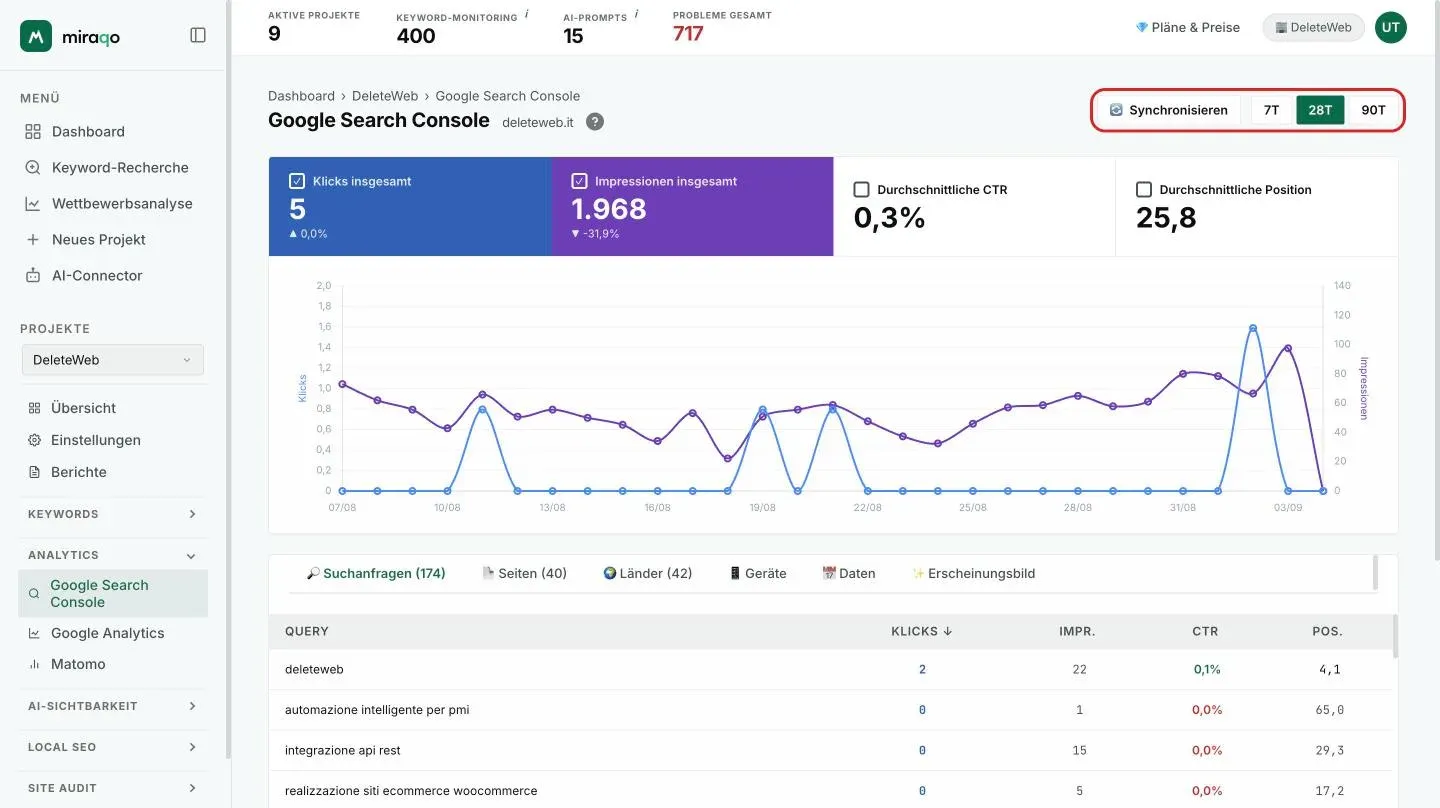Click the query 'realizzazione siti ecommerce woocommerce'

[411, 791]
